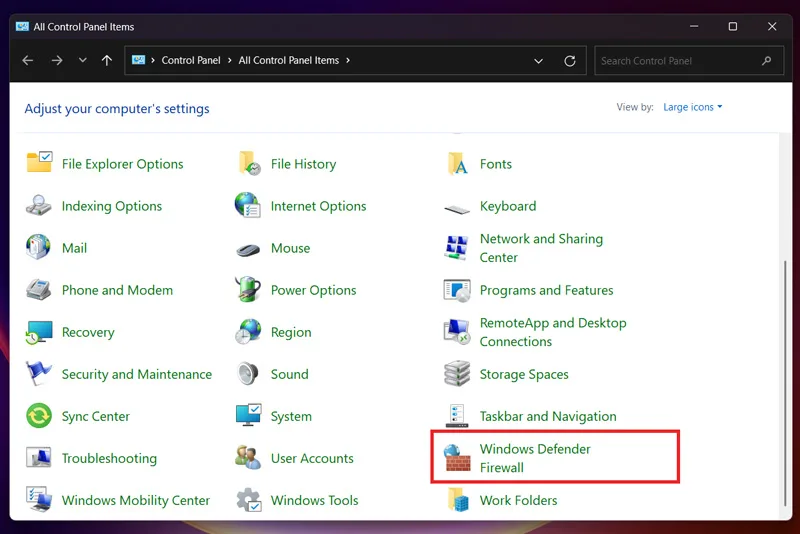Open the Storage Spaces icon
The image size is (800, 534).
tap(457, 374)
